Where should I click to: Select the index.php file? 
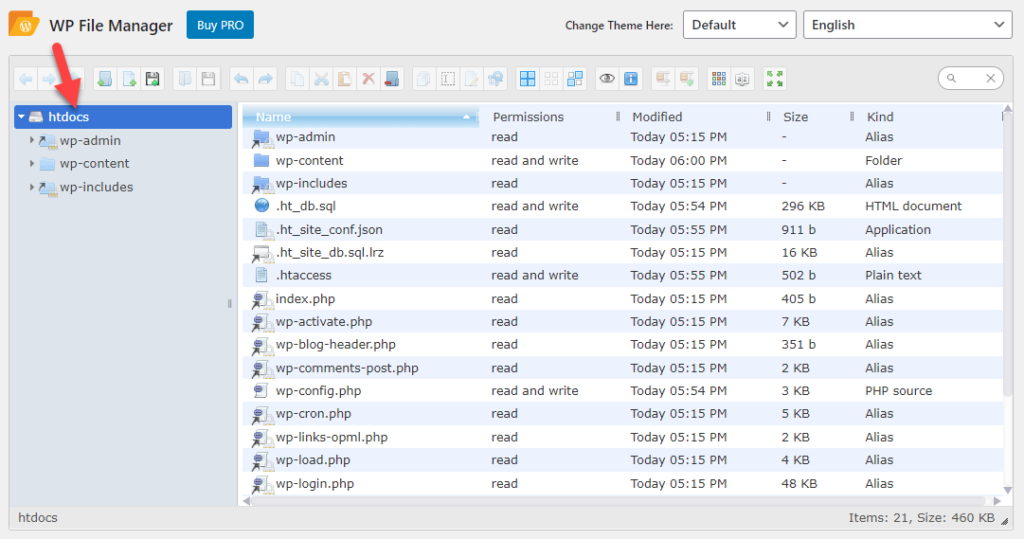622,299
